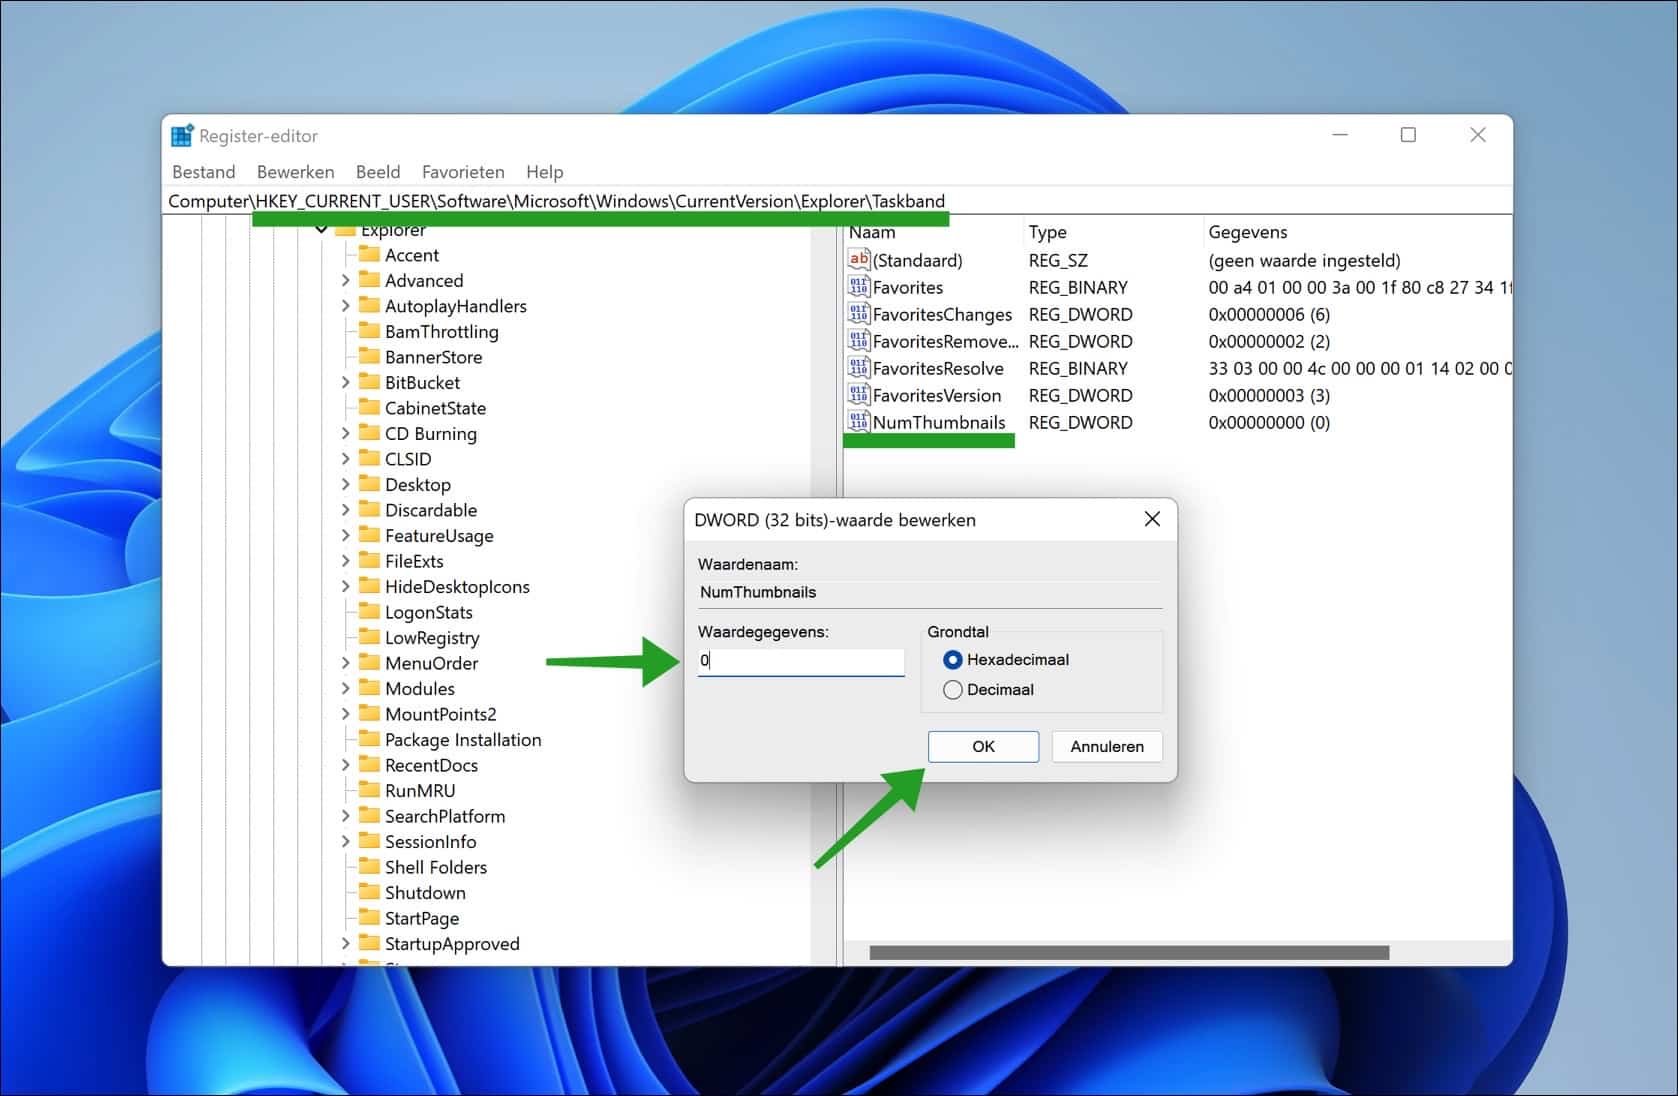Image resolution: width=1678 pixels, height=1096 pixels.
Task: Click the value 0x00000002 (2)
Action: 1269,341
